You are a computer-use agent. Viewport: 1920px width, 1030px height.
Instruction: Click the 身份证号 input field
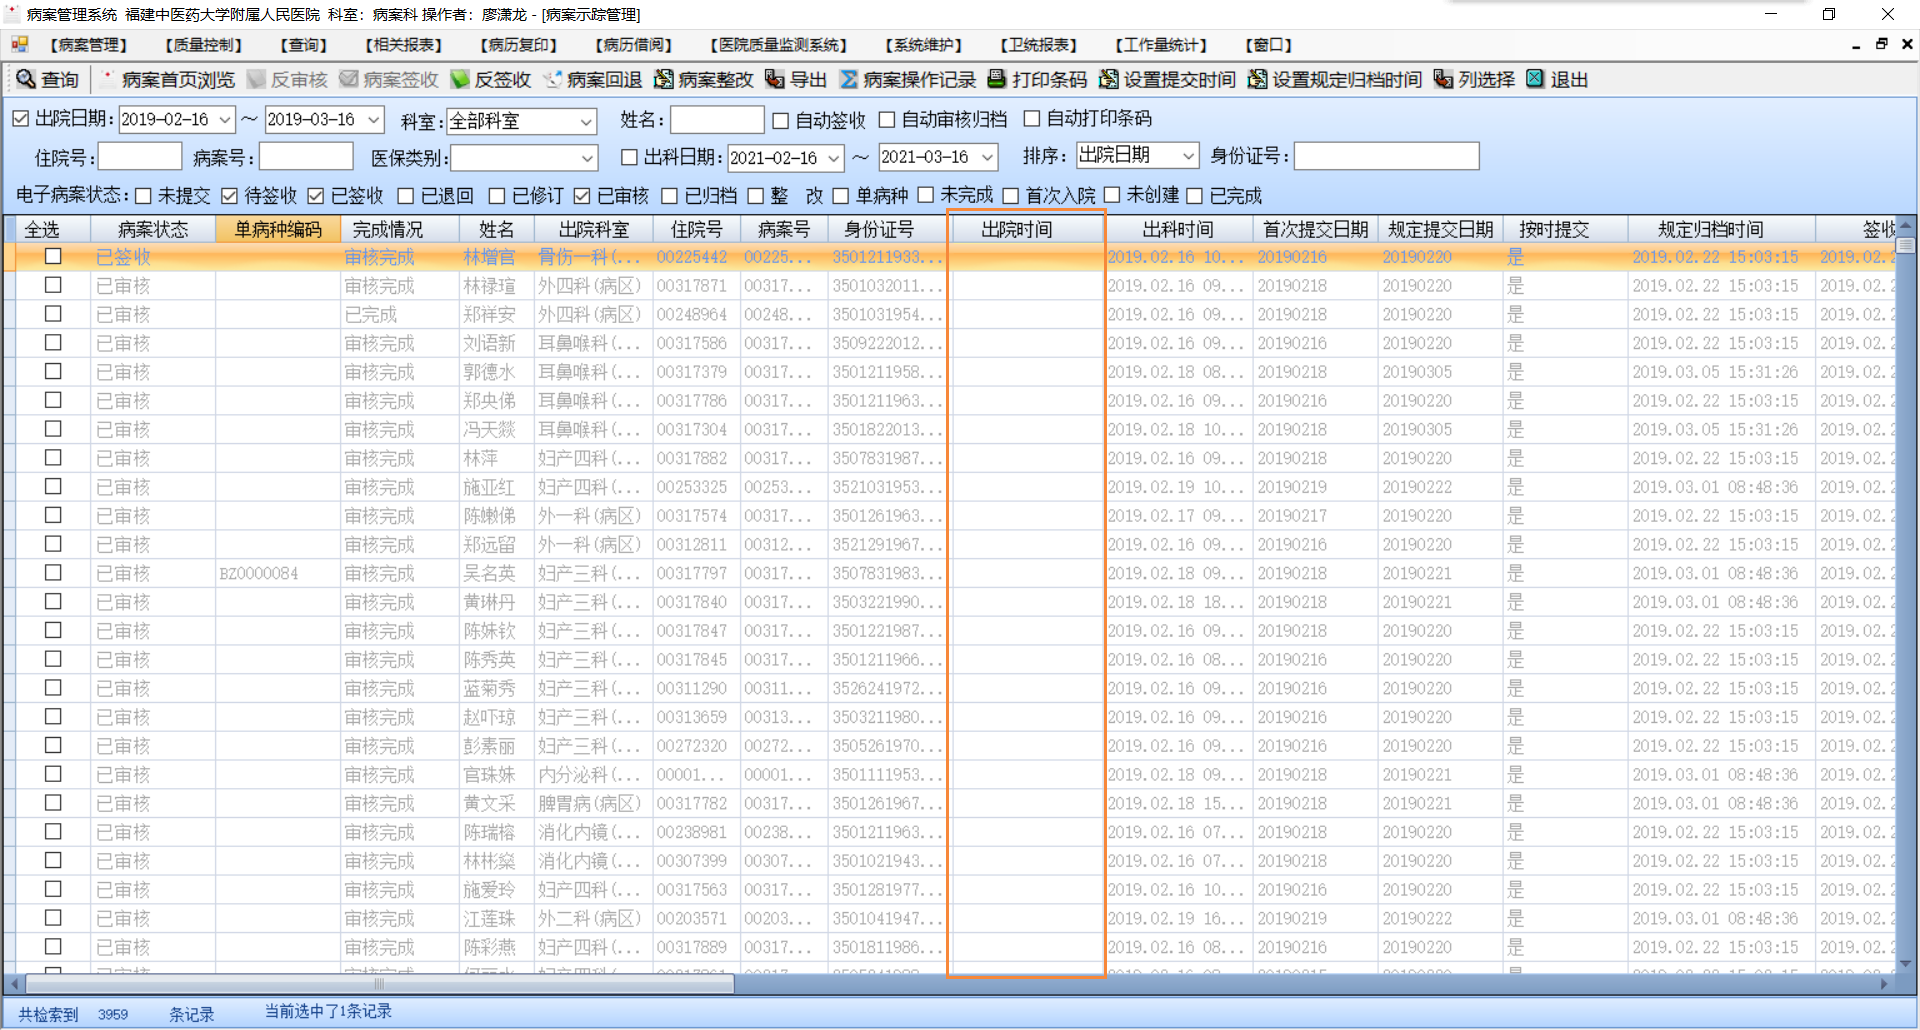point(1386,156)
